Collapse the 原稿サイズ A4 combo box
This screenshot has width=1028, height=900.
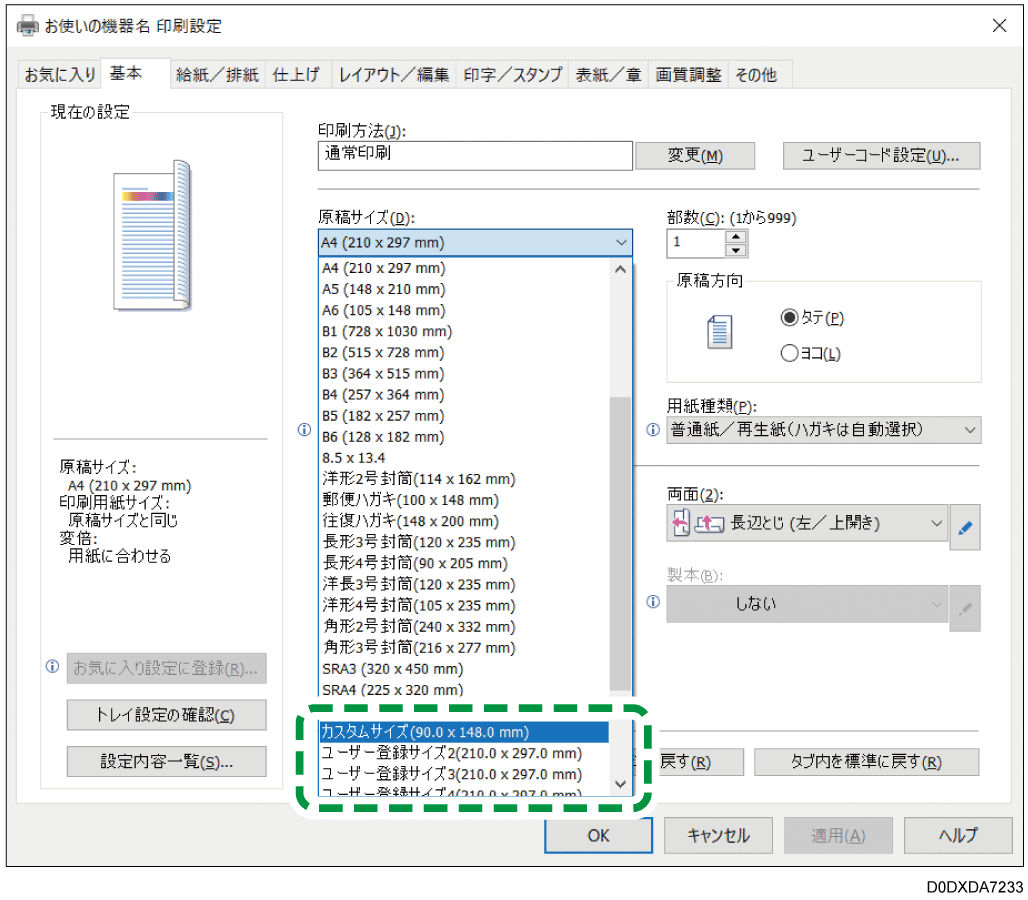[x=475, y=243]
